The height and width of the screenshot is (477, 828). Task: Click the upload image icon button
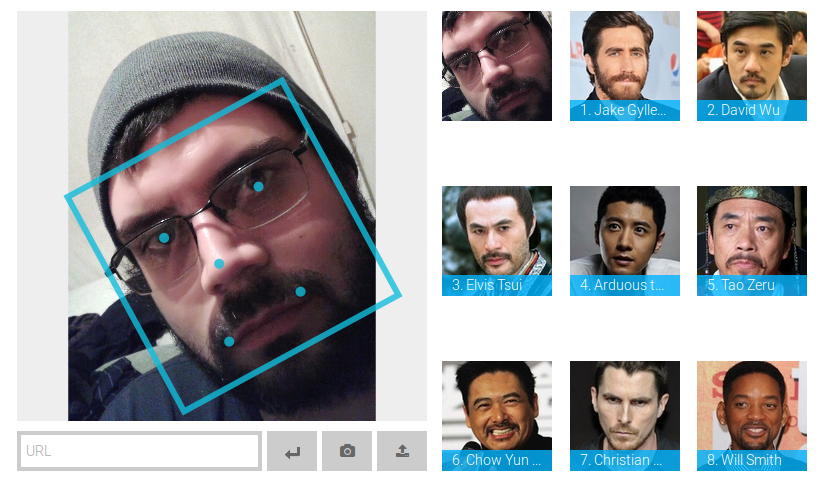tap(402, 451)
